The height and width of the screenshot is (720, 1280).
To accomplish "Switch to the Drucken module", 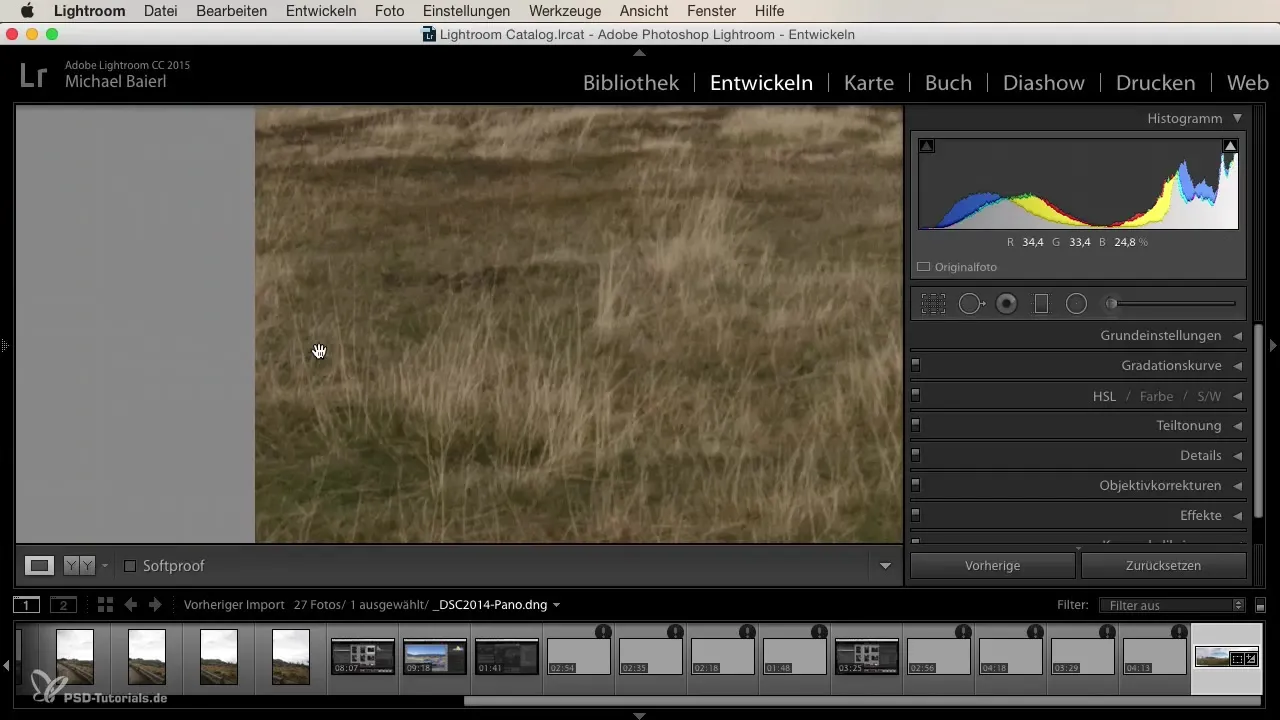I will [x=1155, y=83].
